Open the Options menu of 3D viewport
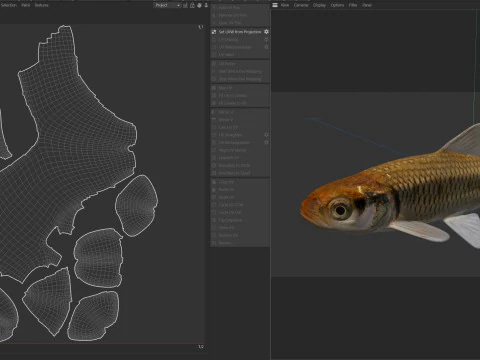Screen dimensions: 480x360 point(337,5)
